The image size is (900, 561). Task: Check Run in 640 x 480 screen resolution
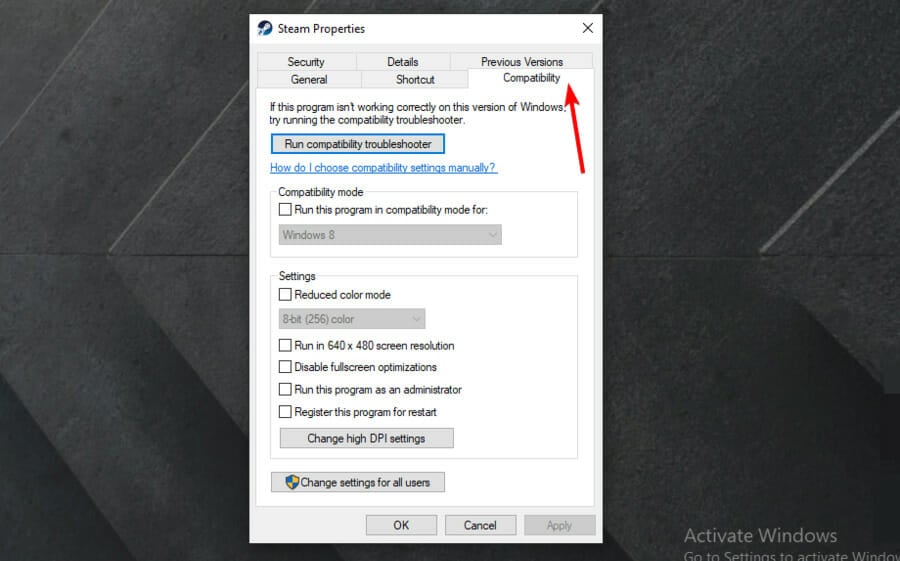click(x=285, y=345)
